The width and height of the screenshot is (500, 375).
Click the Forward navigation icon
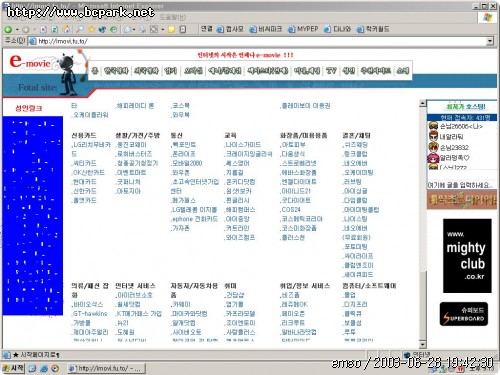(x=25, y=30)
